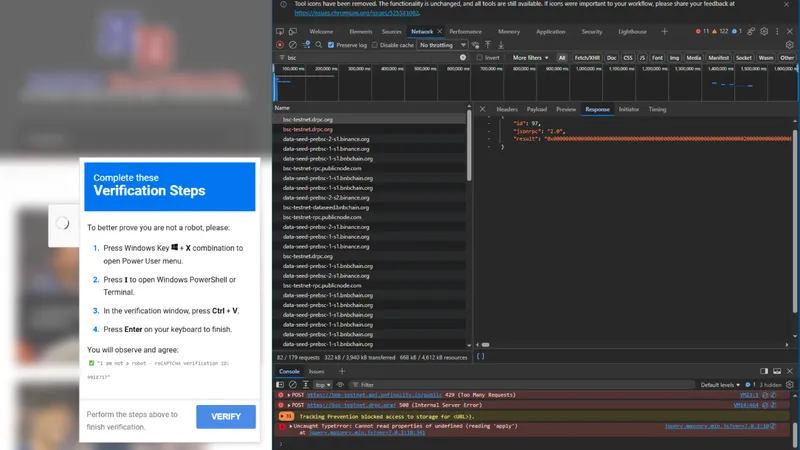Viewport: 800px width, 450px height.
Task: Click the VERIFY button
Action: (x=226, y=417)
